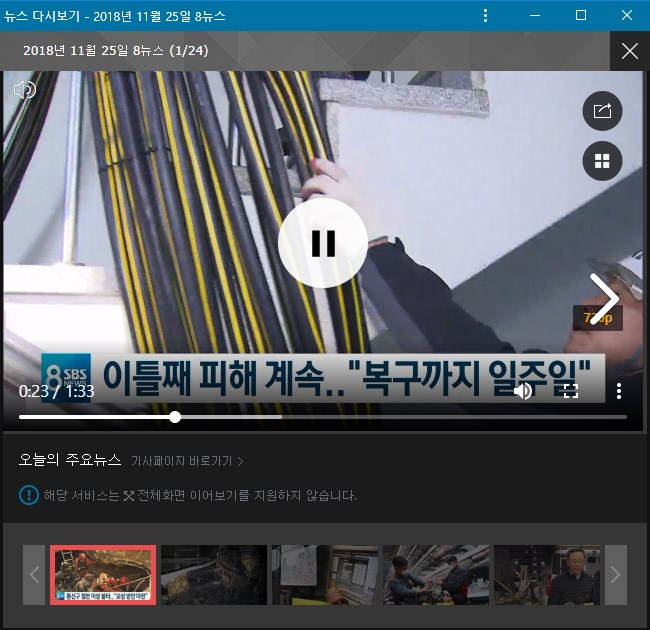Select the first highlighted news thumbnail
This screenshot has height=630, width=650.
[x=103, y=575]
